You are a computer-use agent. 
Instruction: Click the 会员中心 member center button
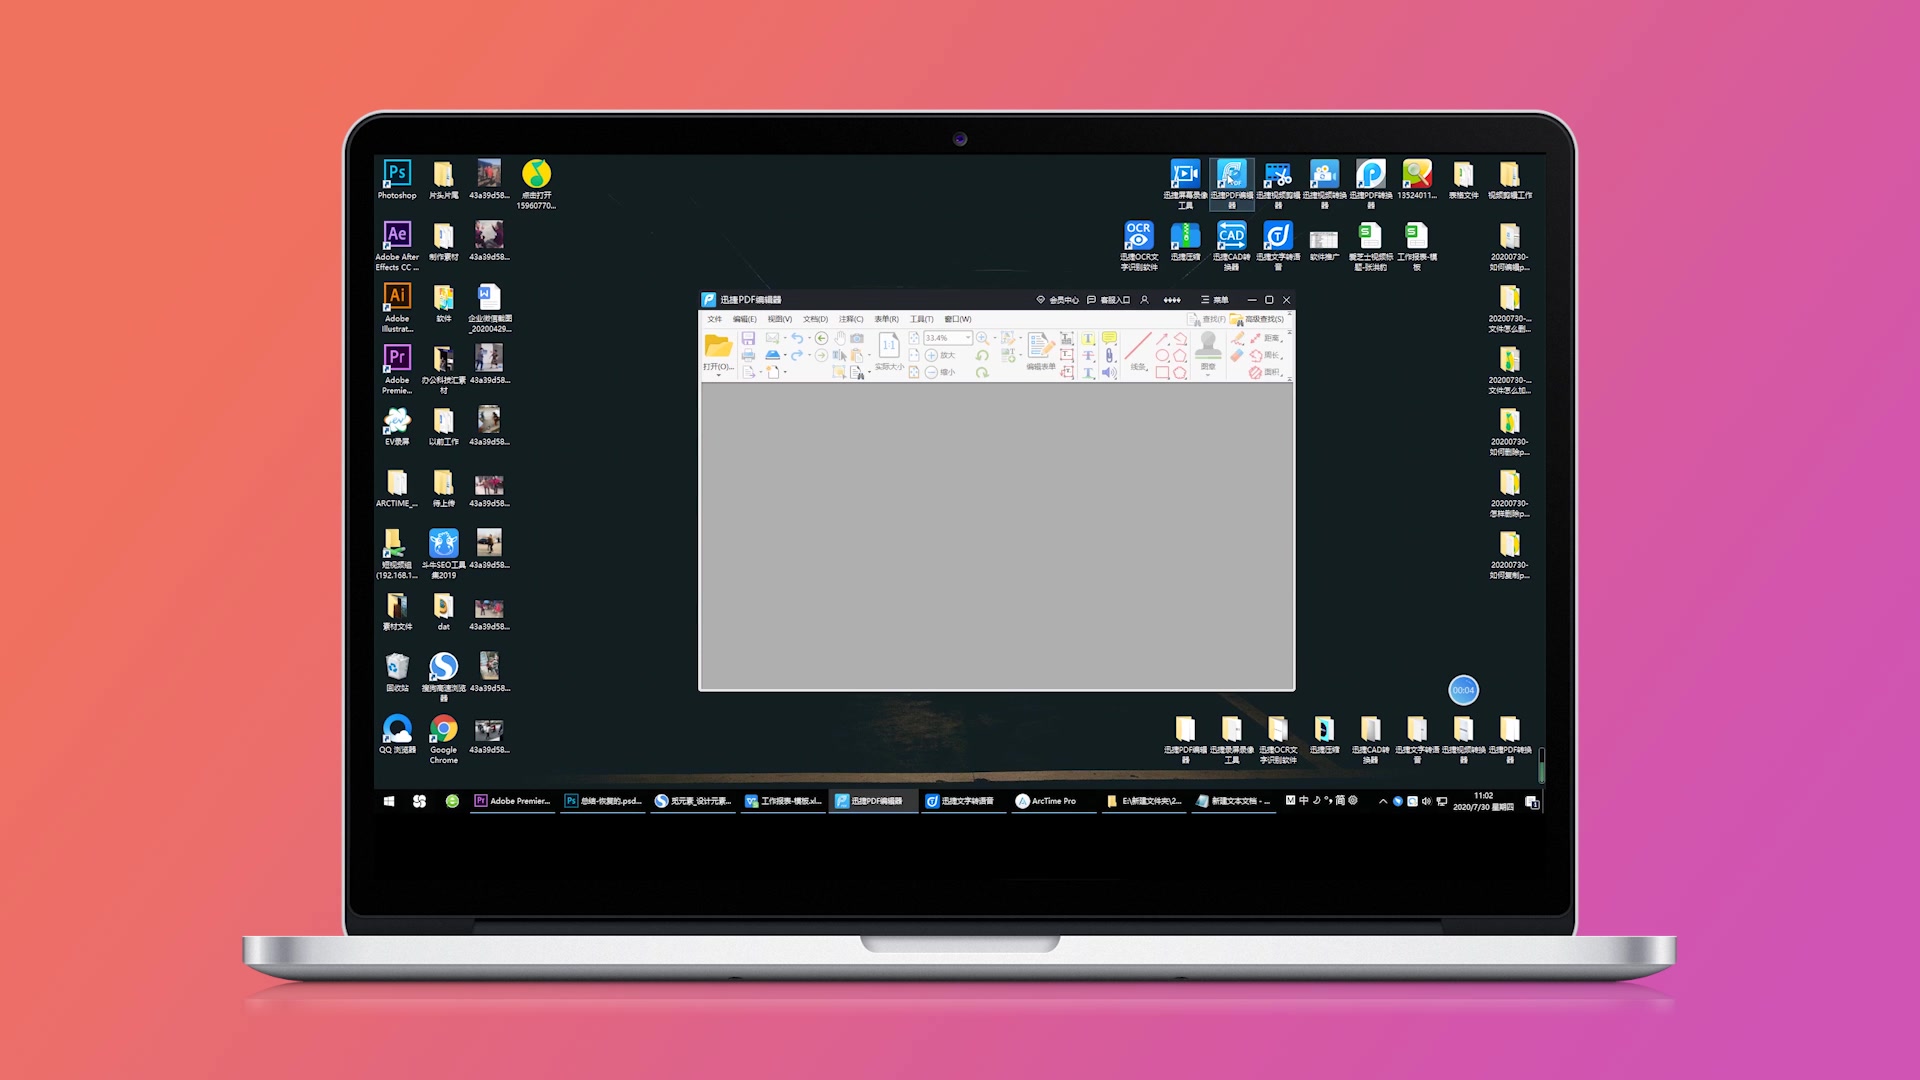point(1058,300)
